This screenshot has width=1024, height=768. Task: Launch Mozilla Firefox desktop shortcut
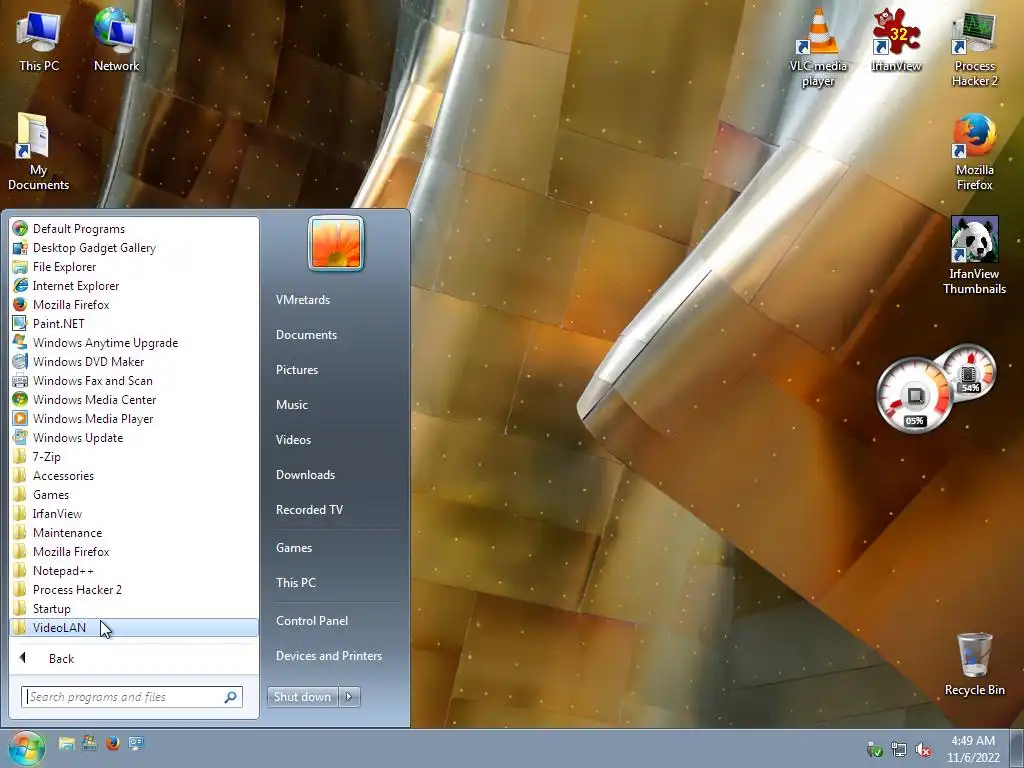click(x=974, y=153)
